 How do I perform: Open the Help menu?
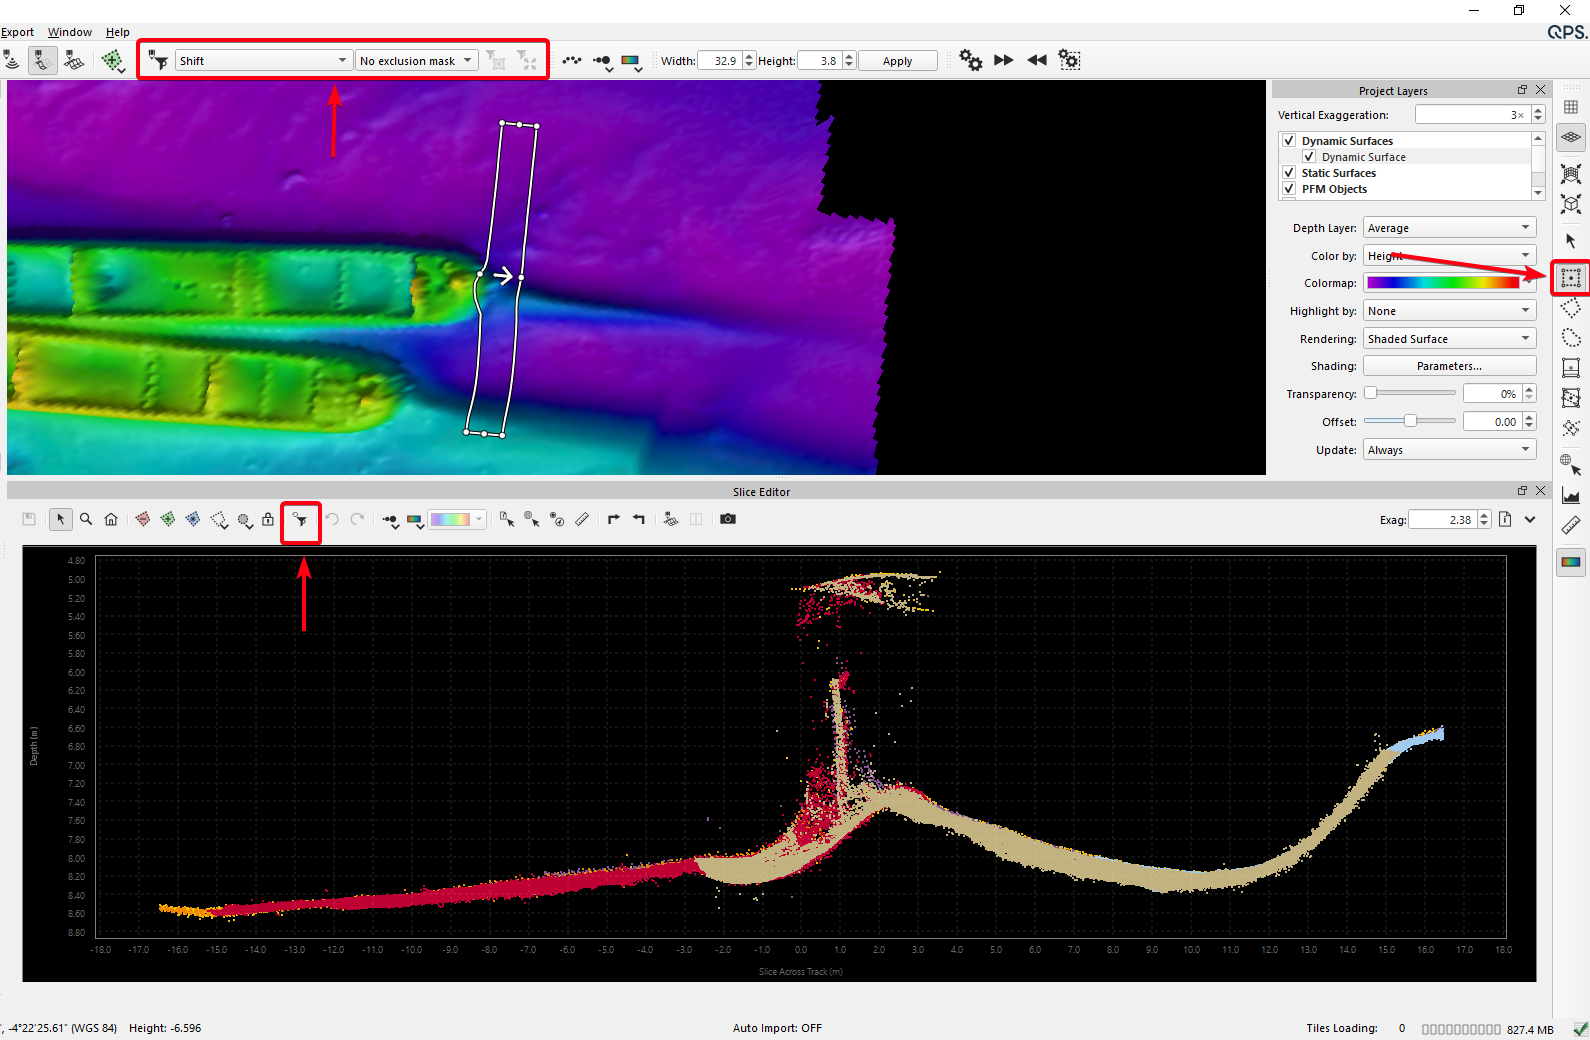pos(118,32)
